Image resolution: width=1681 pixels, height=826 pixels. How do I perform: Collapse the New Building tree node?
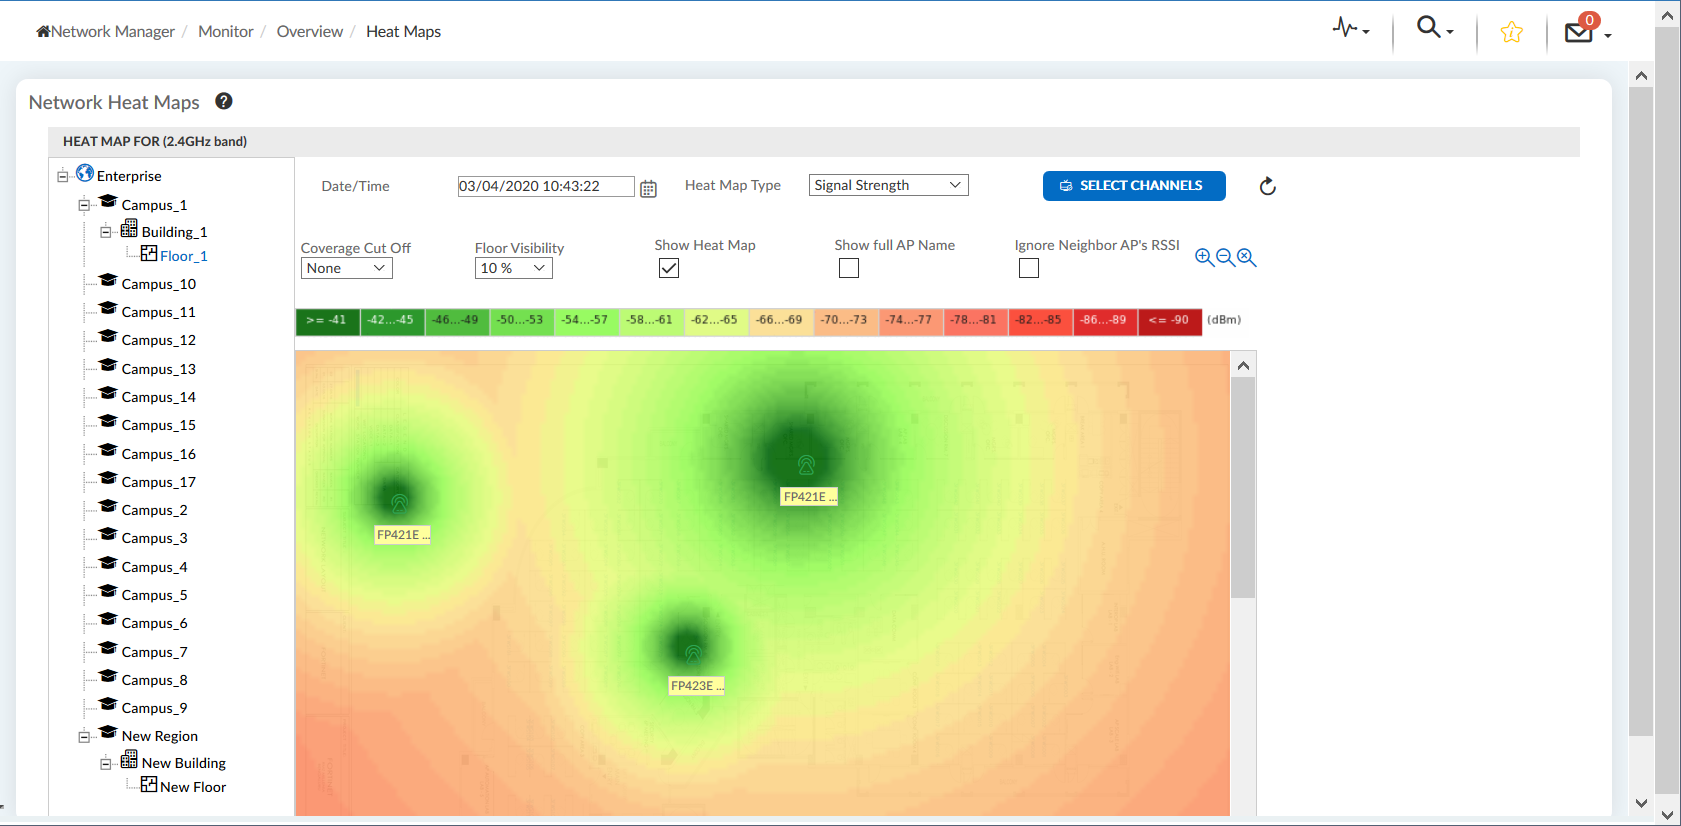106,763
